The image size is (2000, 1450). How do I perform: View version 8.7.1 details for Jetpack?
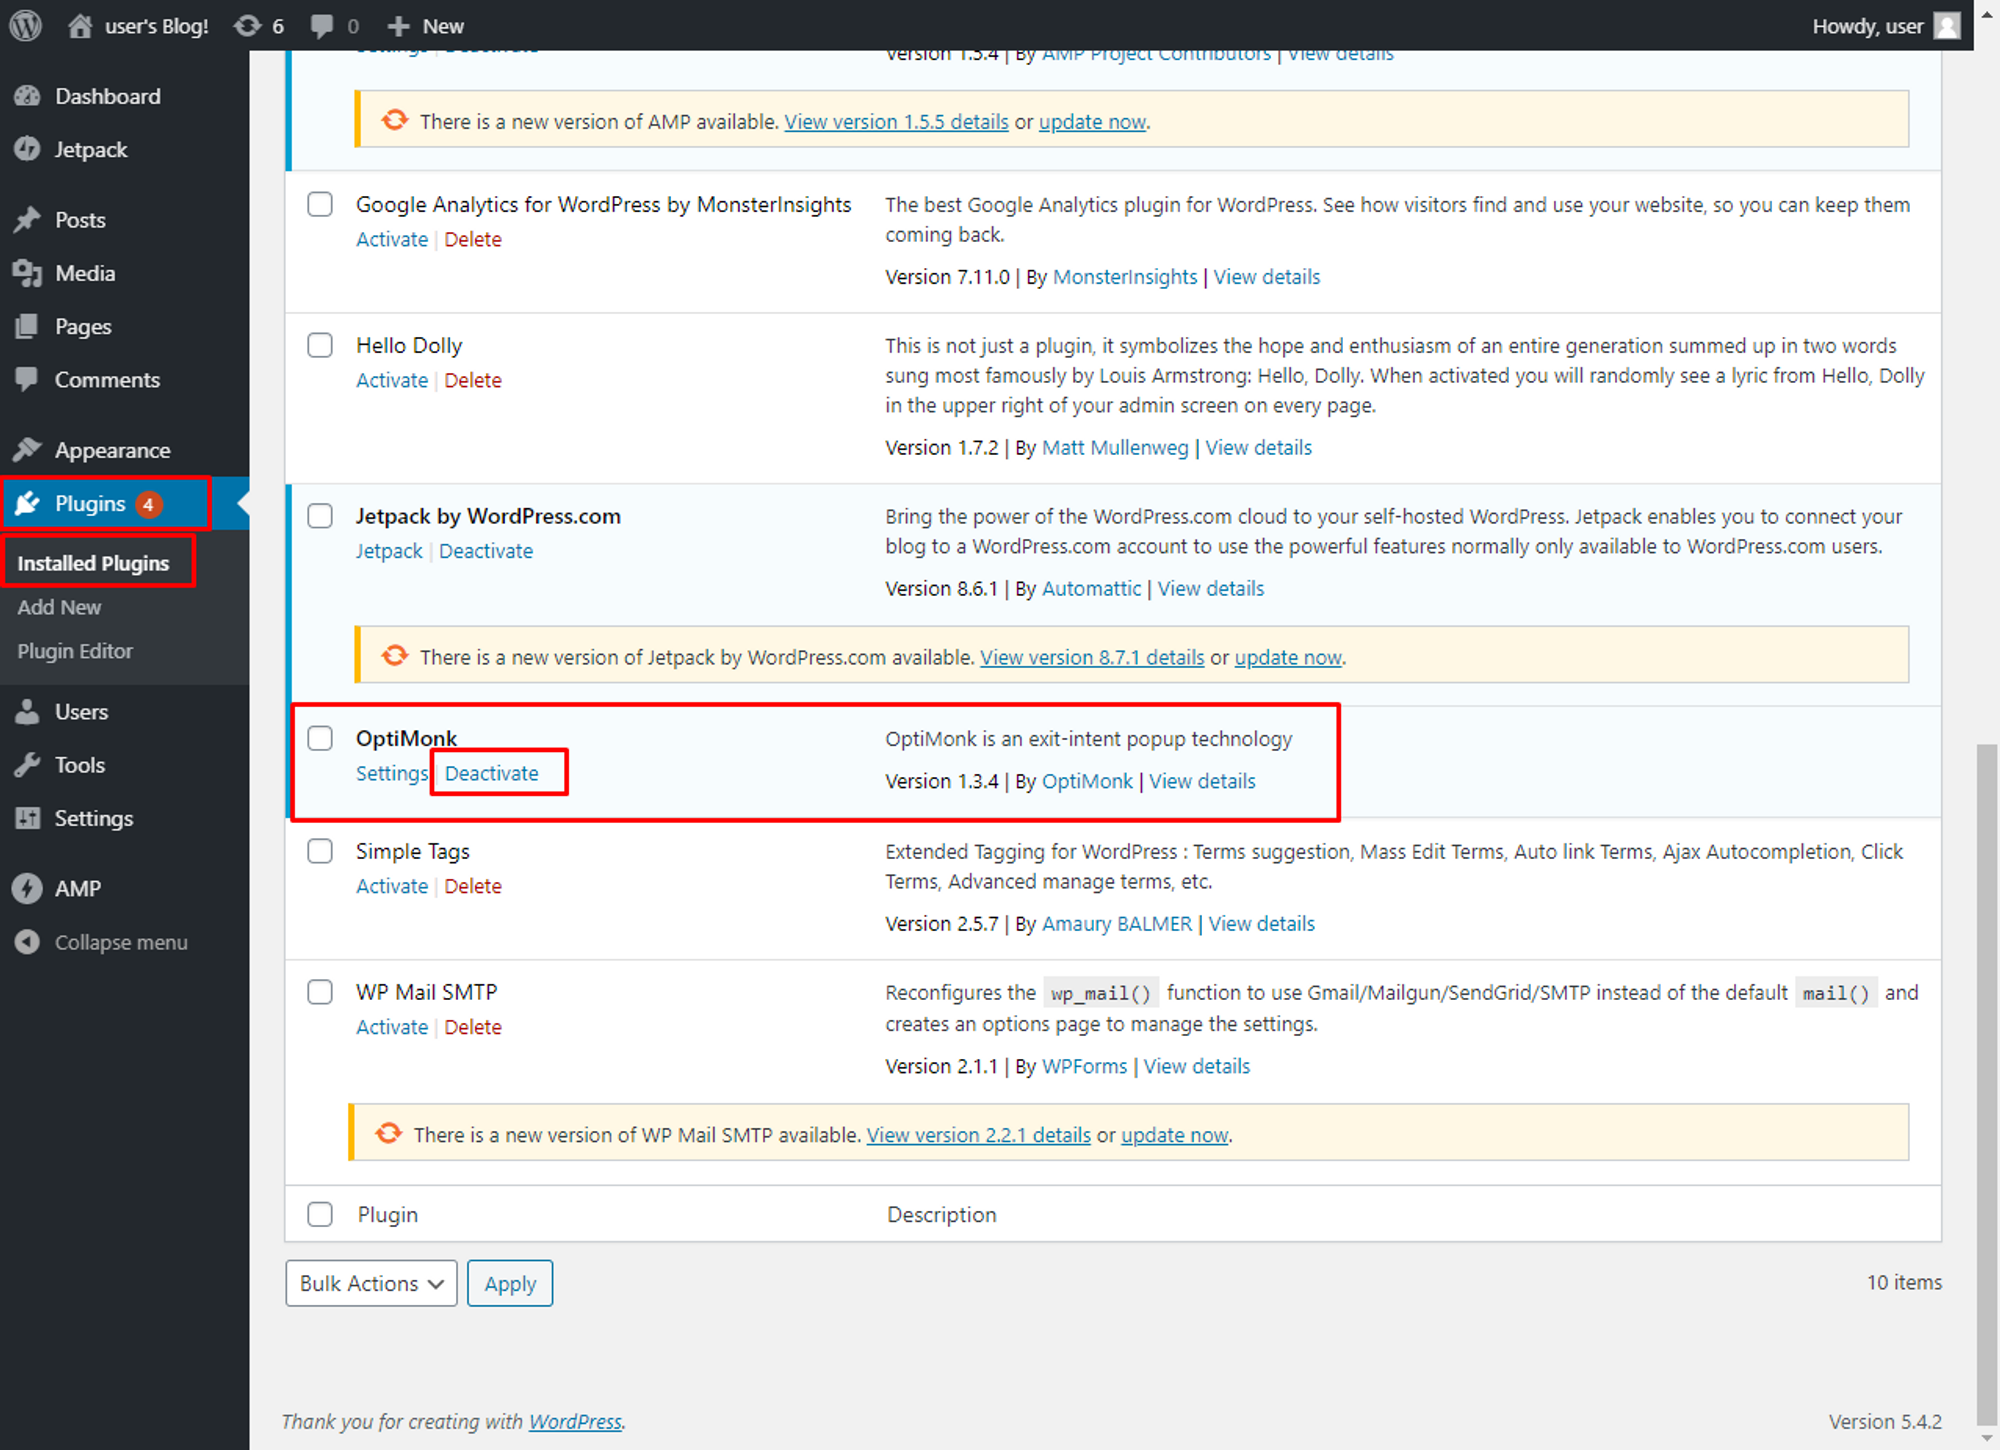pos(1092,657)
